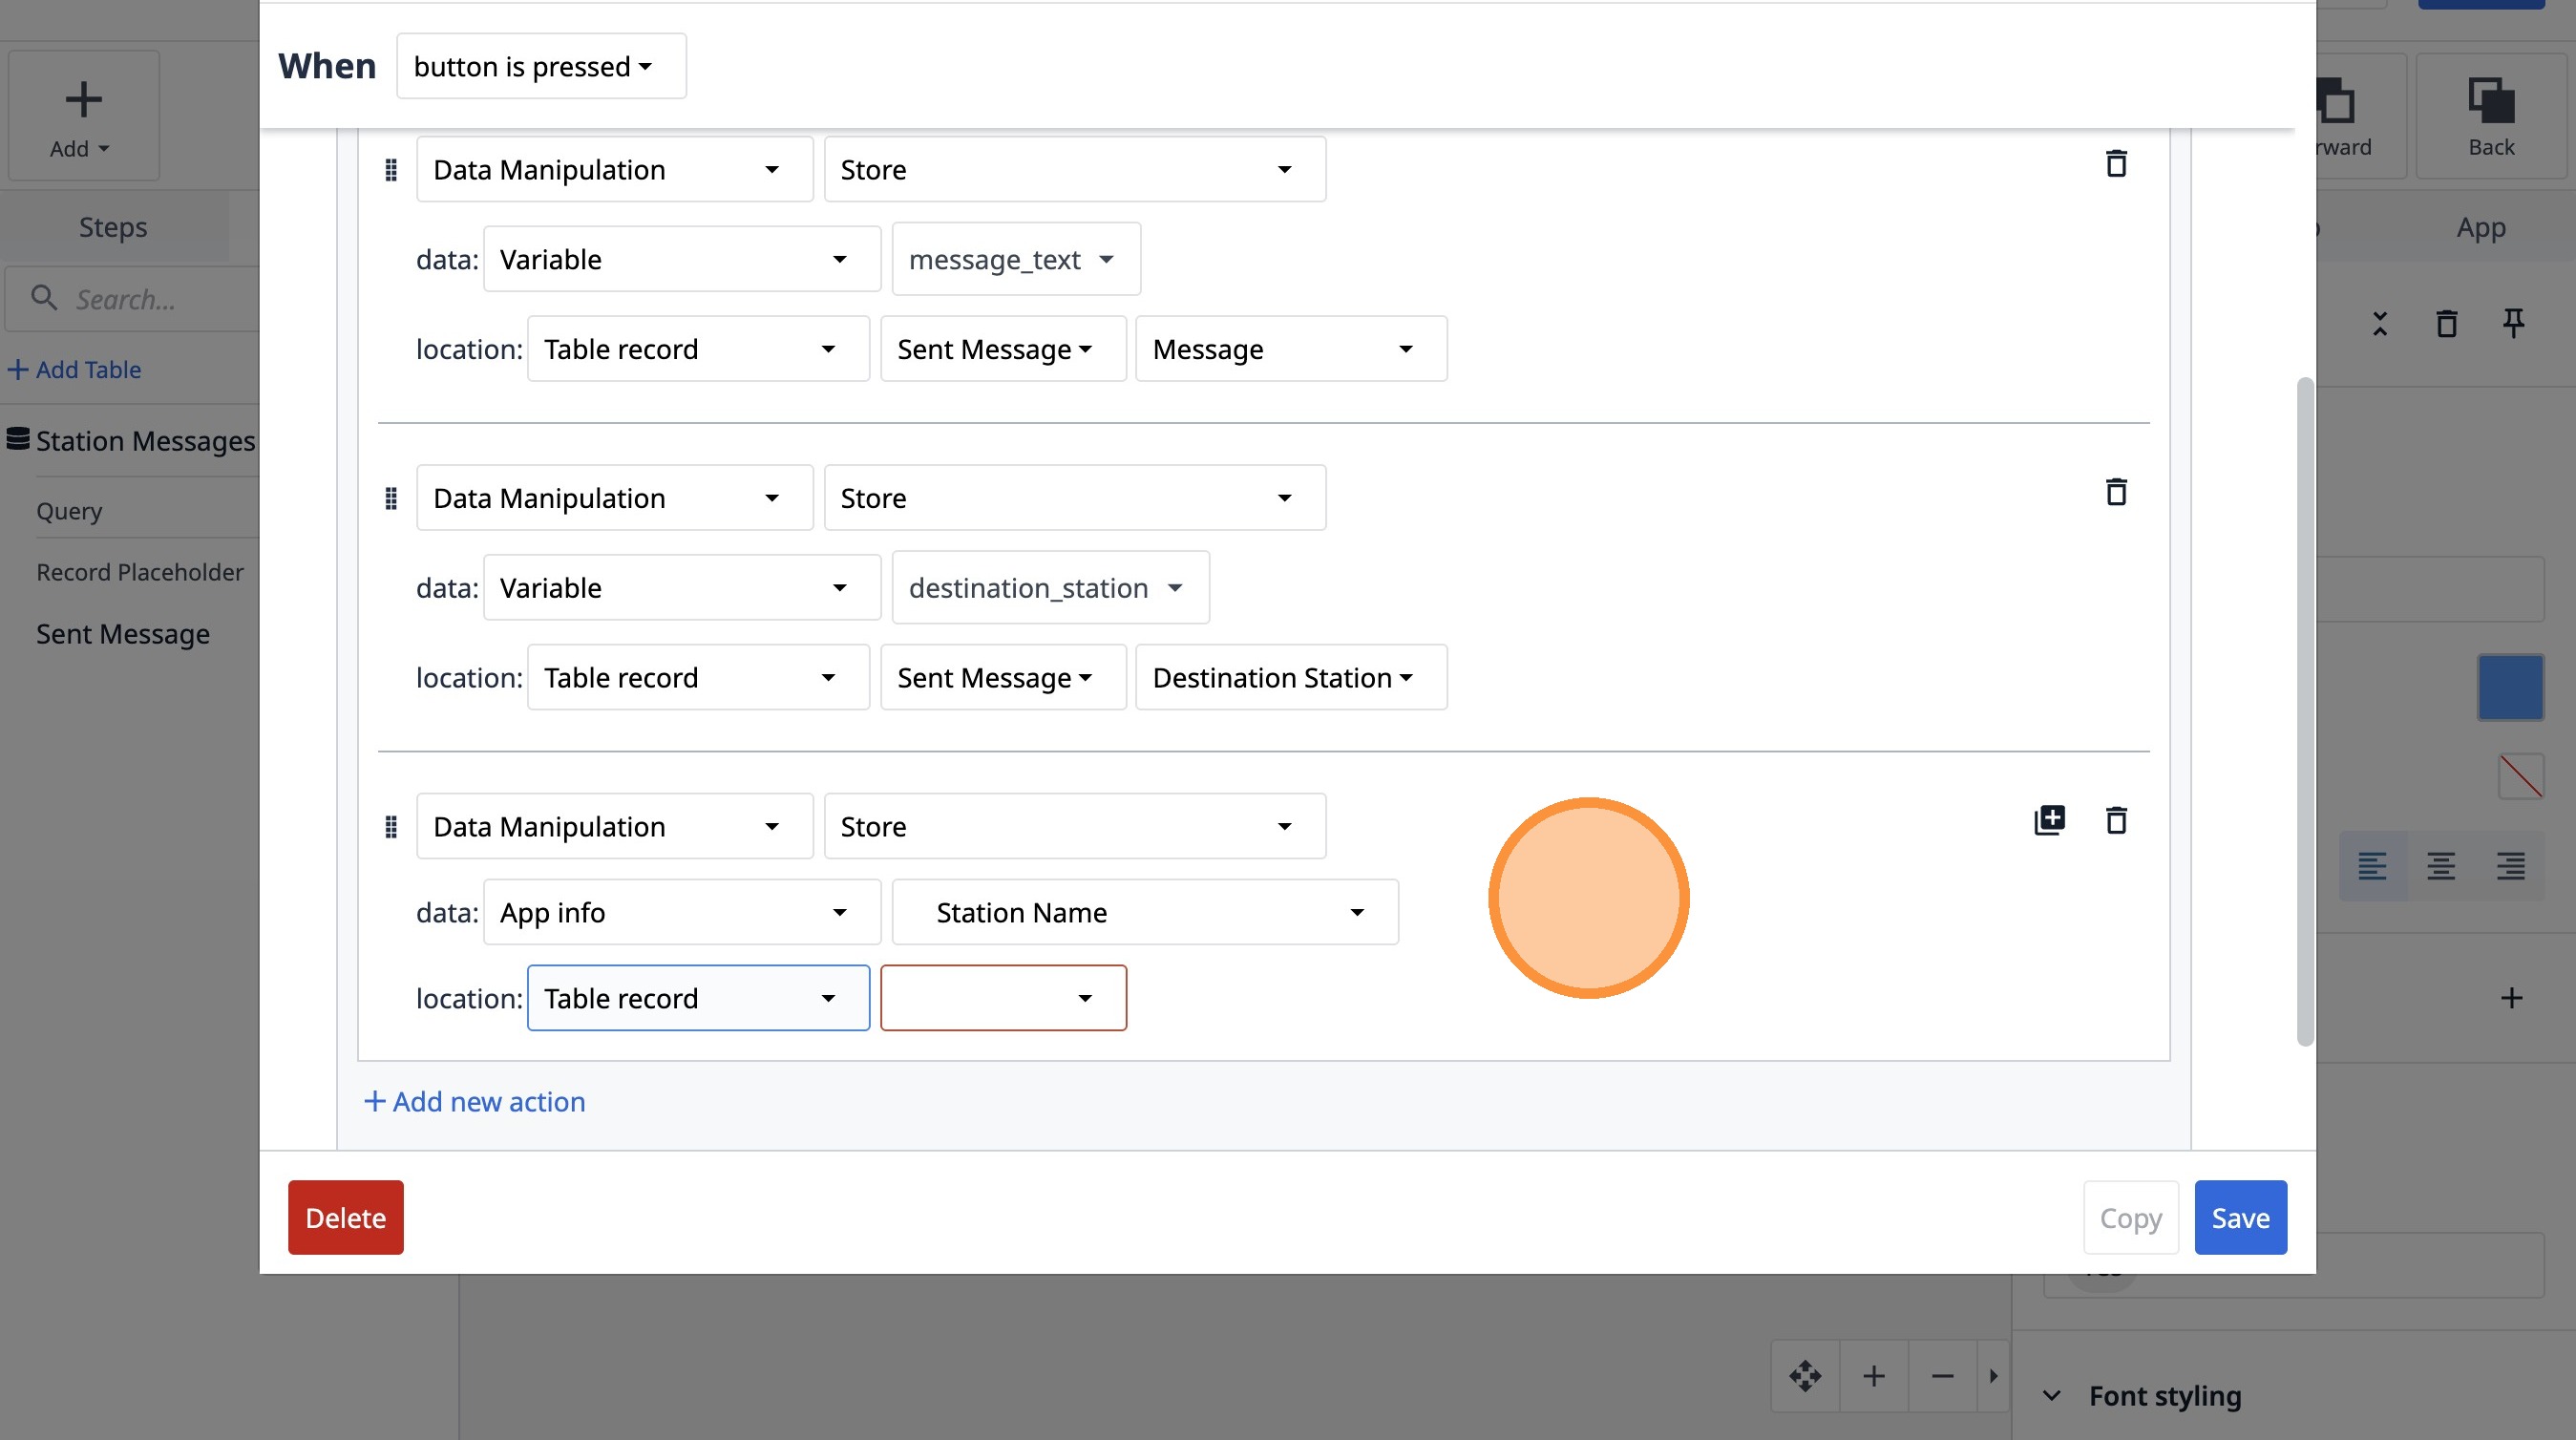Click the Add new action link
This screenshot has width=2576, height=1440.
pyautogui.click(x=475, y=1101)
